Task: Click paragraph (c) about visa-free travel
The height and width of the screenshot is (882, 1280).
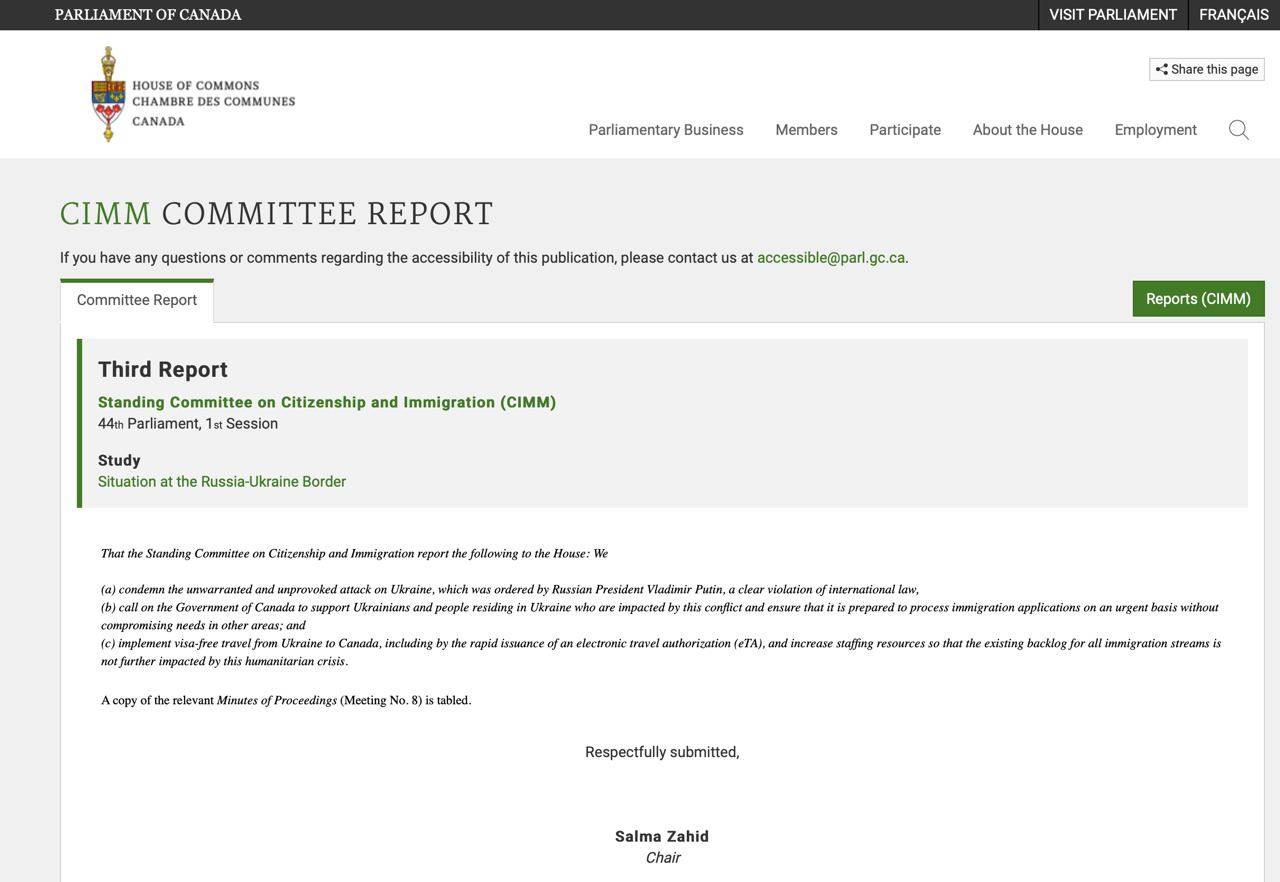Action: click(661, 652)
